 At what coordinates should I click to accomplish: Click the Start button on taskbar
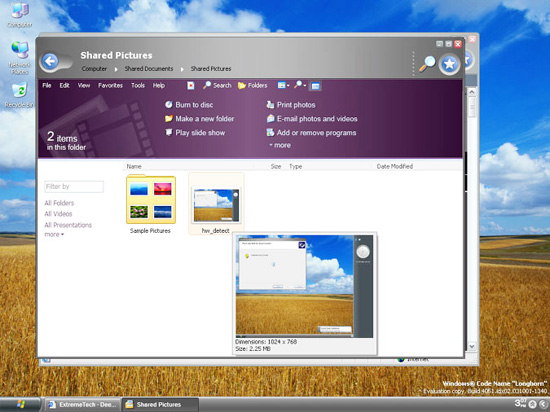[x=20, y=404]
